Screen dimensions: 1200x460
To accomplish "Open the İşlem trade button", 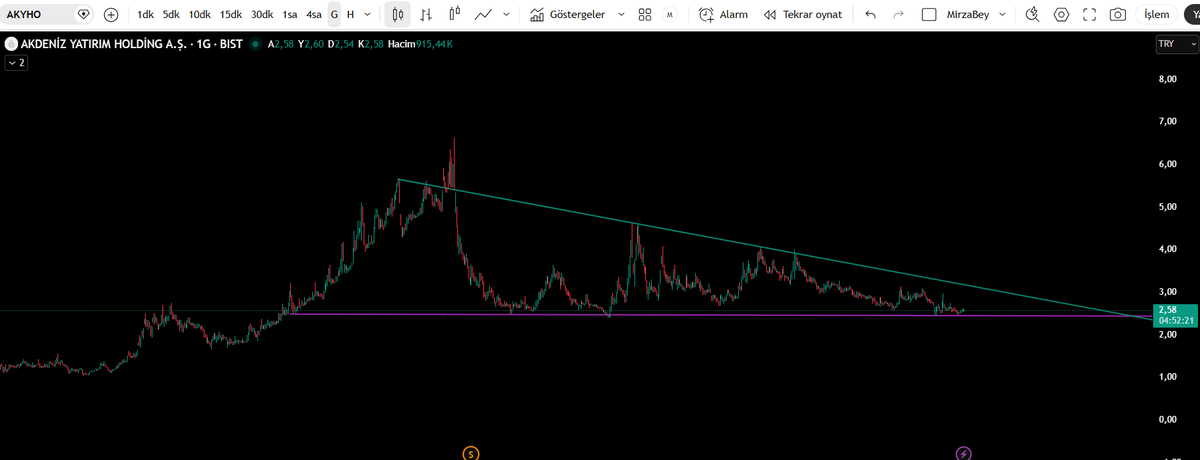I will (x=1155, y=15).
